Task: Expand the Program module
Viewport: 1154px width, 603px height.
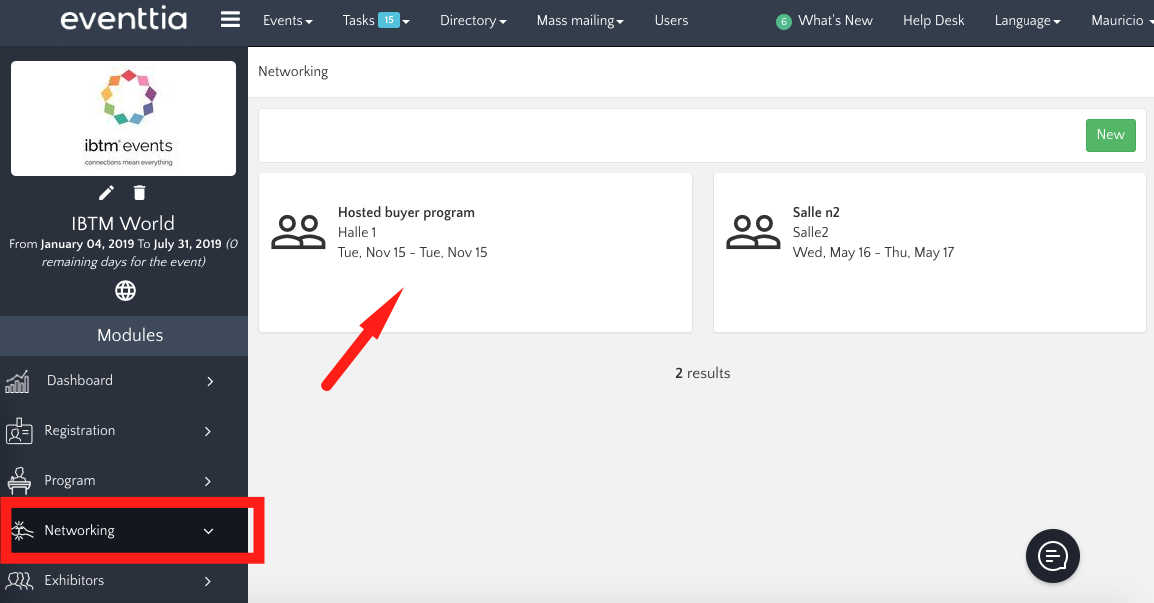Action: click(x=208, y=481)
